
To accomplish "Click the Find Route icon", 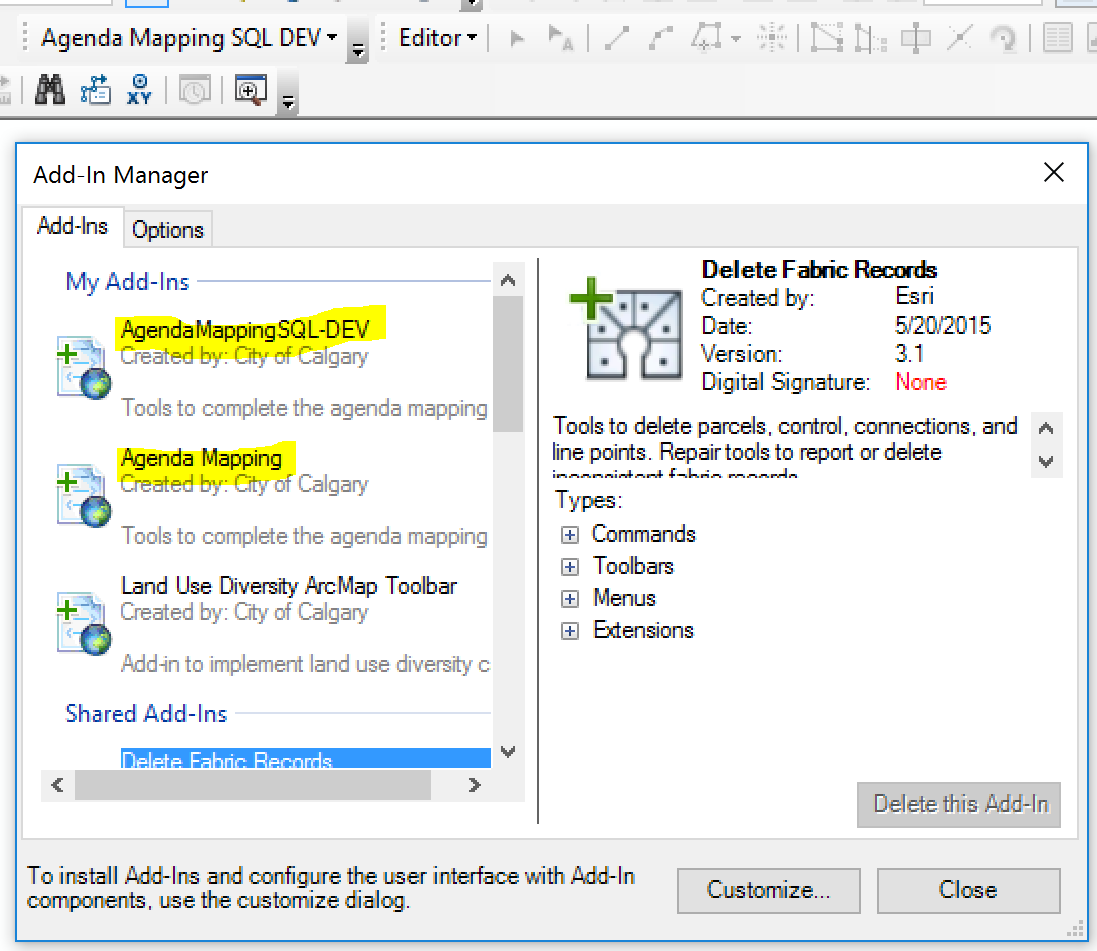I will 95,90.
